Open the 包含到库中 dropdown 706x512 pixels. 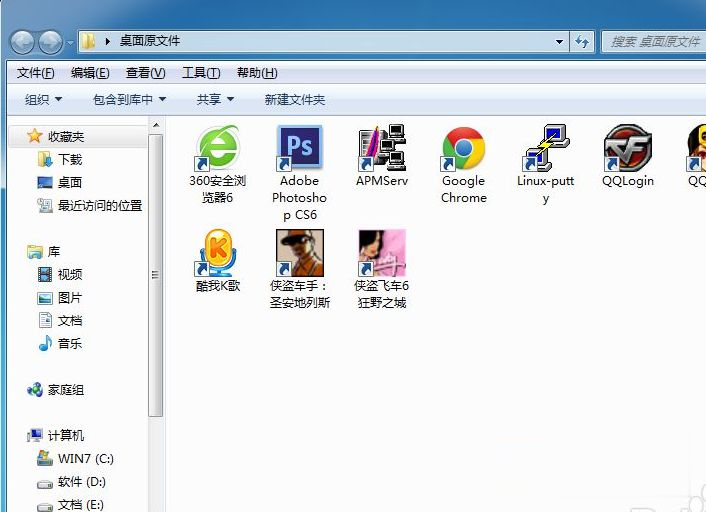click(129, 99)
